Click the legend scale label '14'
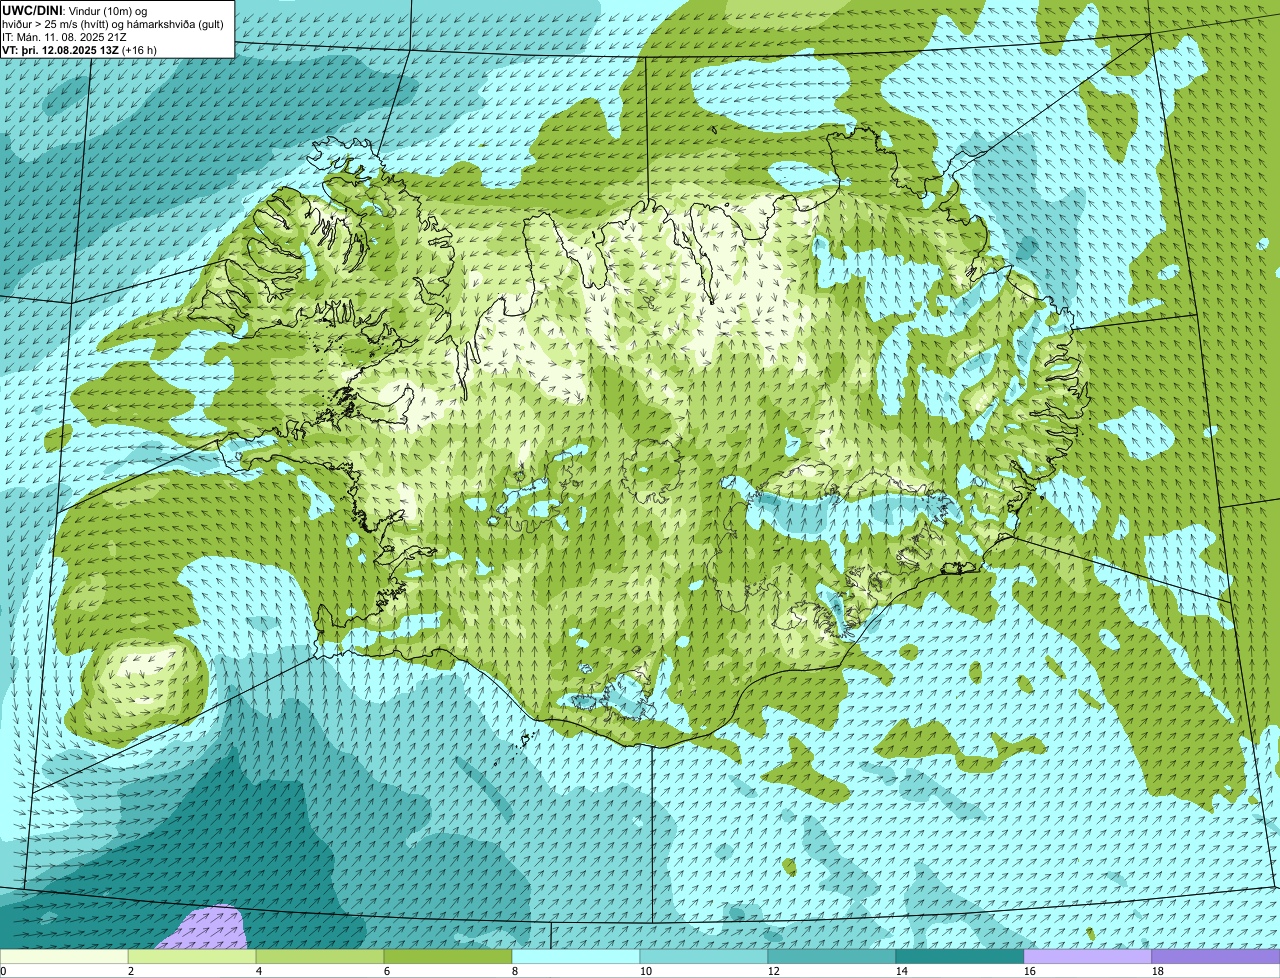 tap(902, 971)
